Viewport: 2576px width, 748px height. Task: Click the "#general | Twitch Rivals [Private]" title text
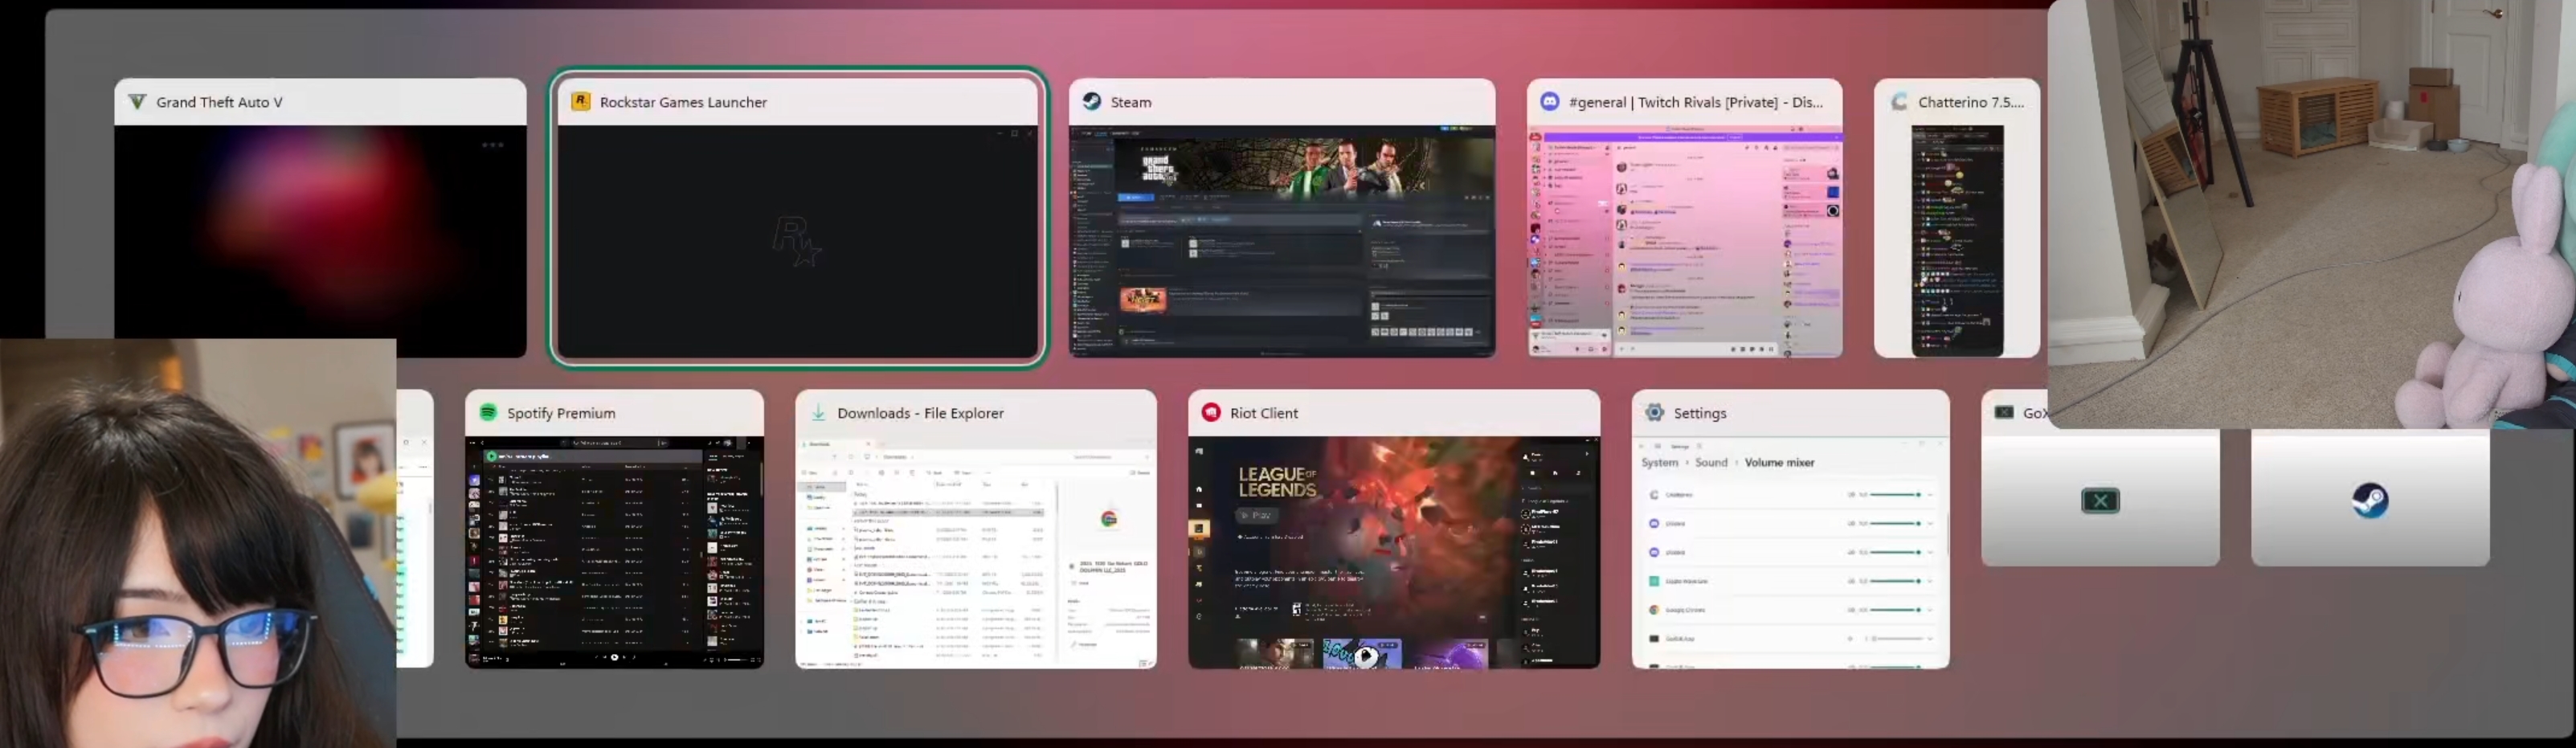coord(1674,102)
